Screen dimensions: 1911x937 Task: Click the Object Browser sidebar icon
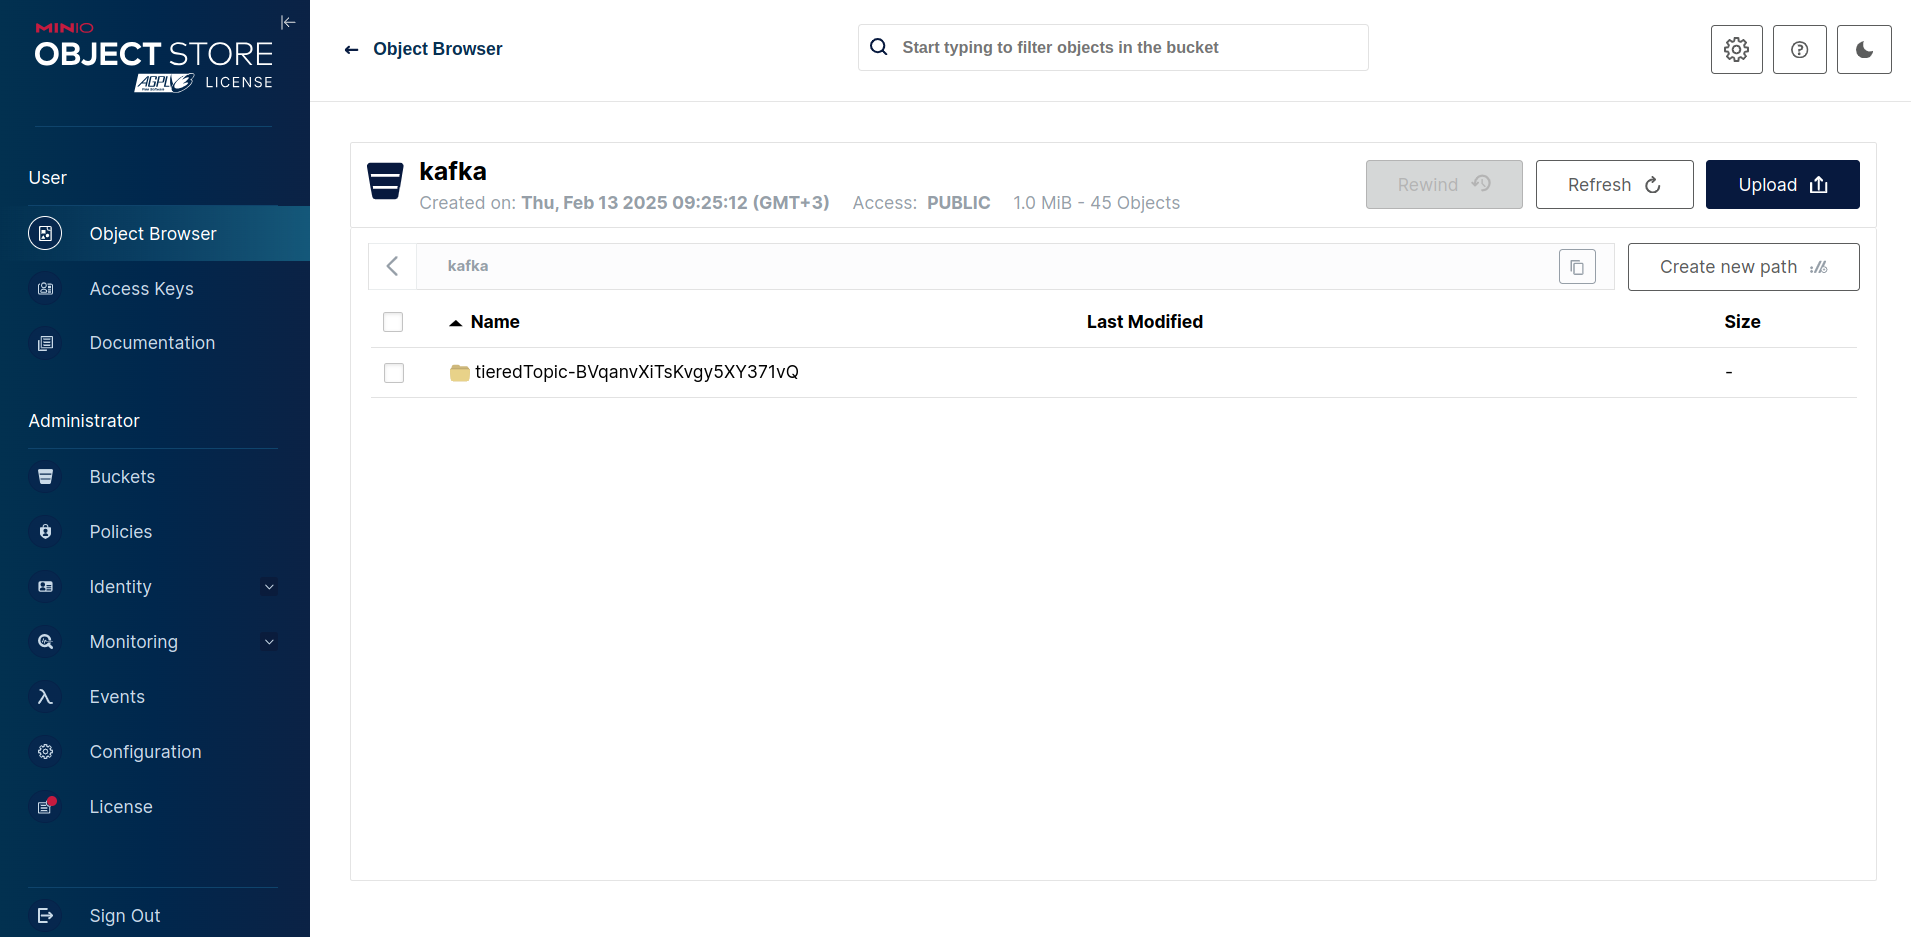pos(45,233)
